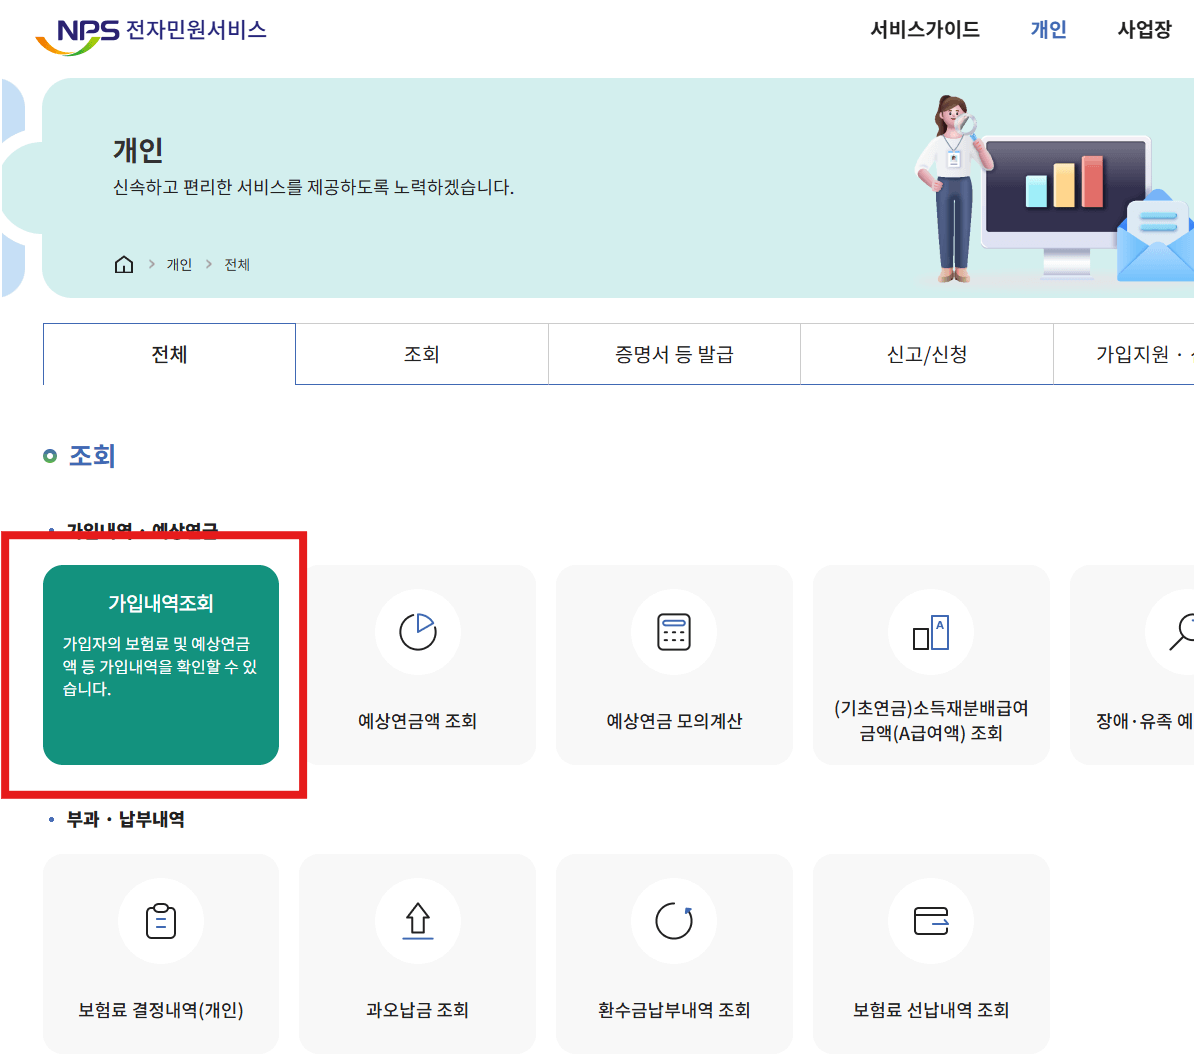The height and width of the screenshot is (1064, 1194).
Task: Click the NPS 전자민원서비스 logo
Action: (x=150, y=30)
